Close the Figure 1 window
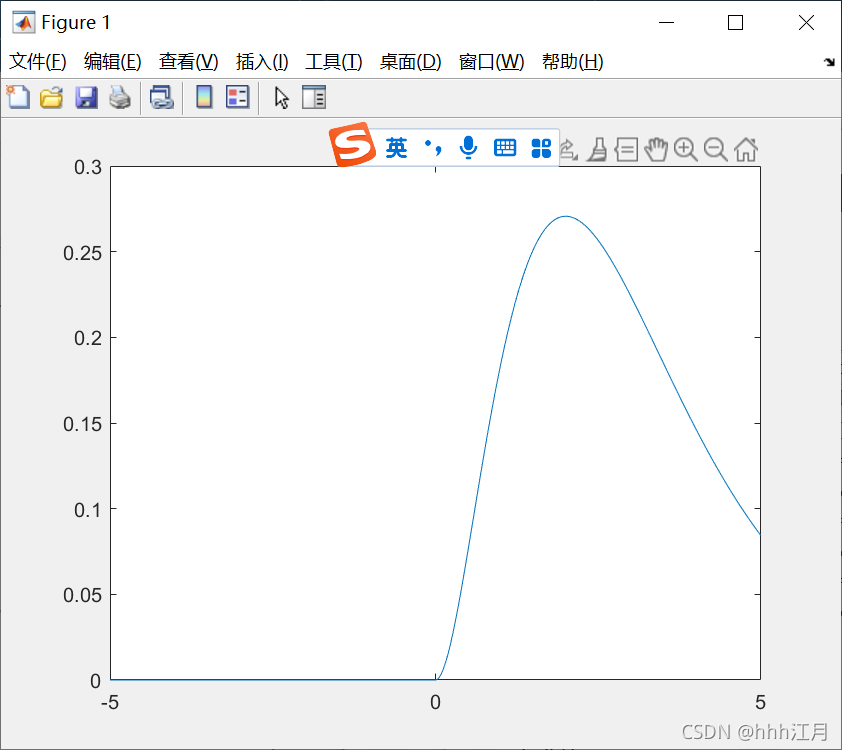842x750 pixels. click(806, 23)
